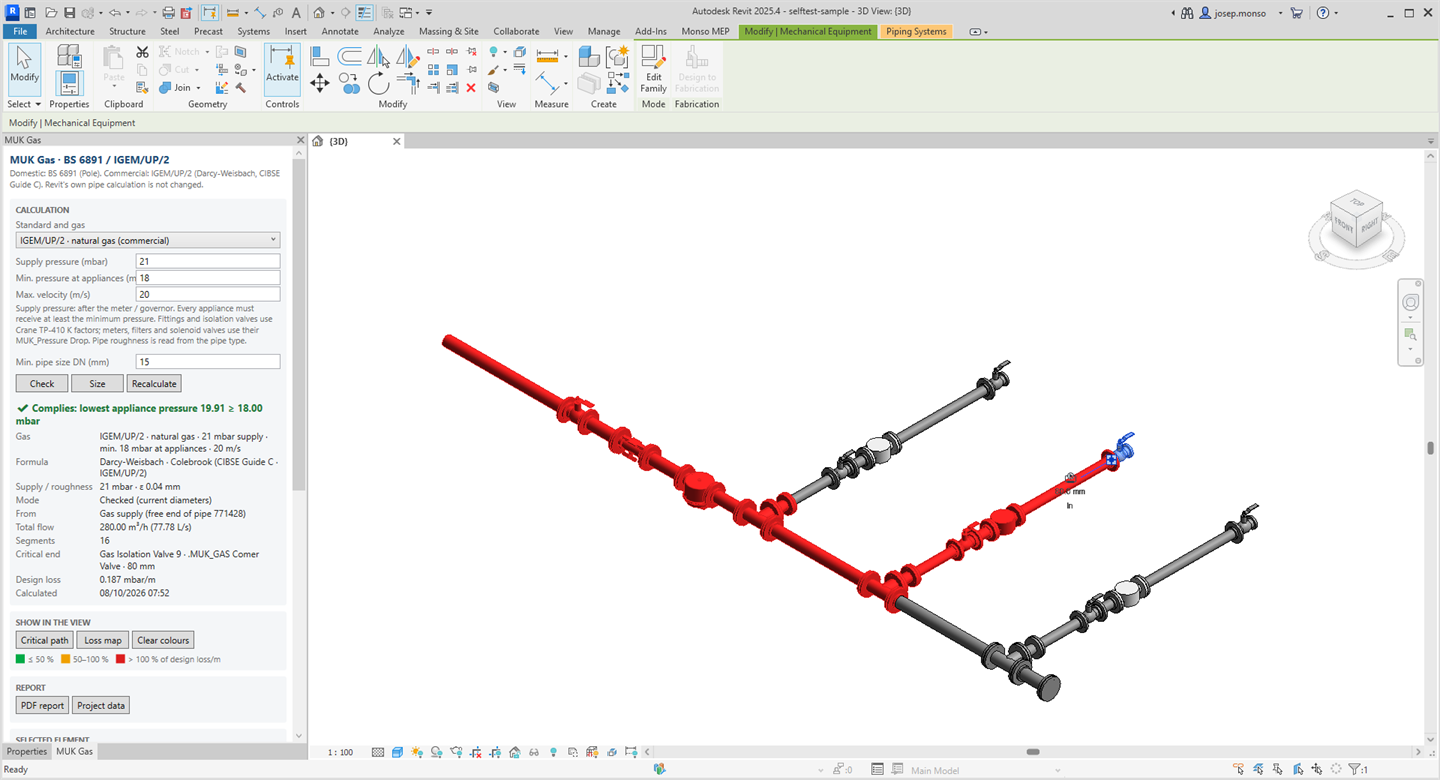
Task: Click the Critical path button
Action: click(x=45, y=640)
